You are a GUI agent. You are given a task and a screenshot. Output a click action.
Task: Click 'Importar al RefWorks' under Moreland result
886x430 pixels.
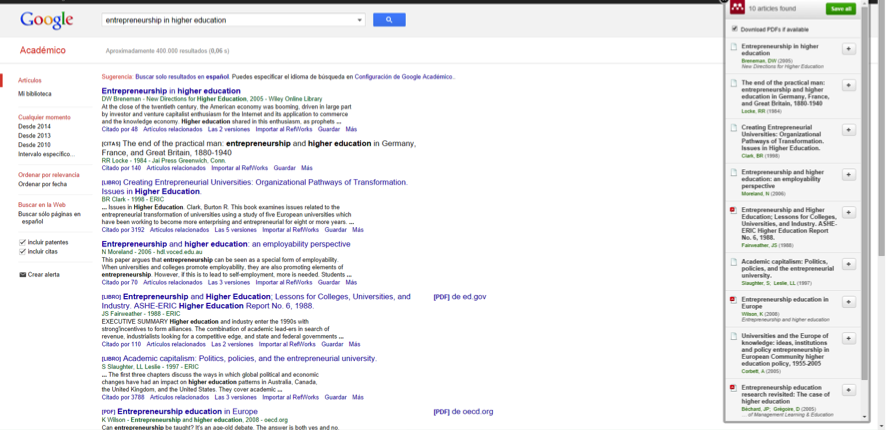[284, 283]
